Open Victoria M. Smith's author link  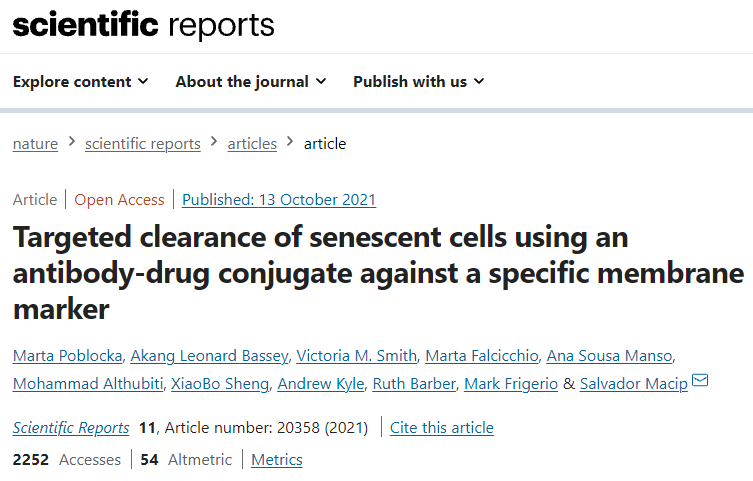click(x=356, y=356)
